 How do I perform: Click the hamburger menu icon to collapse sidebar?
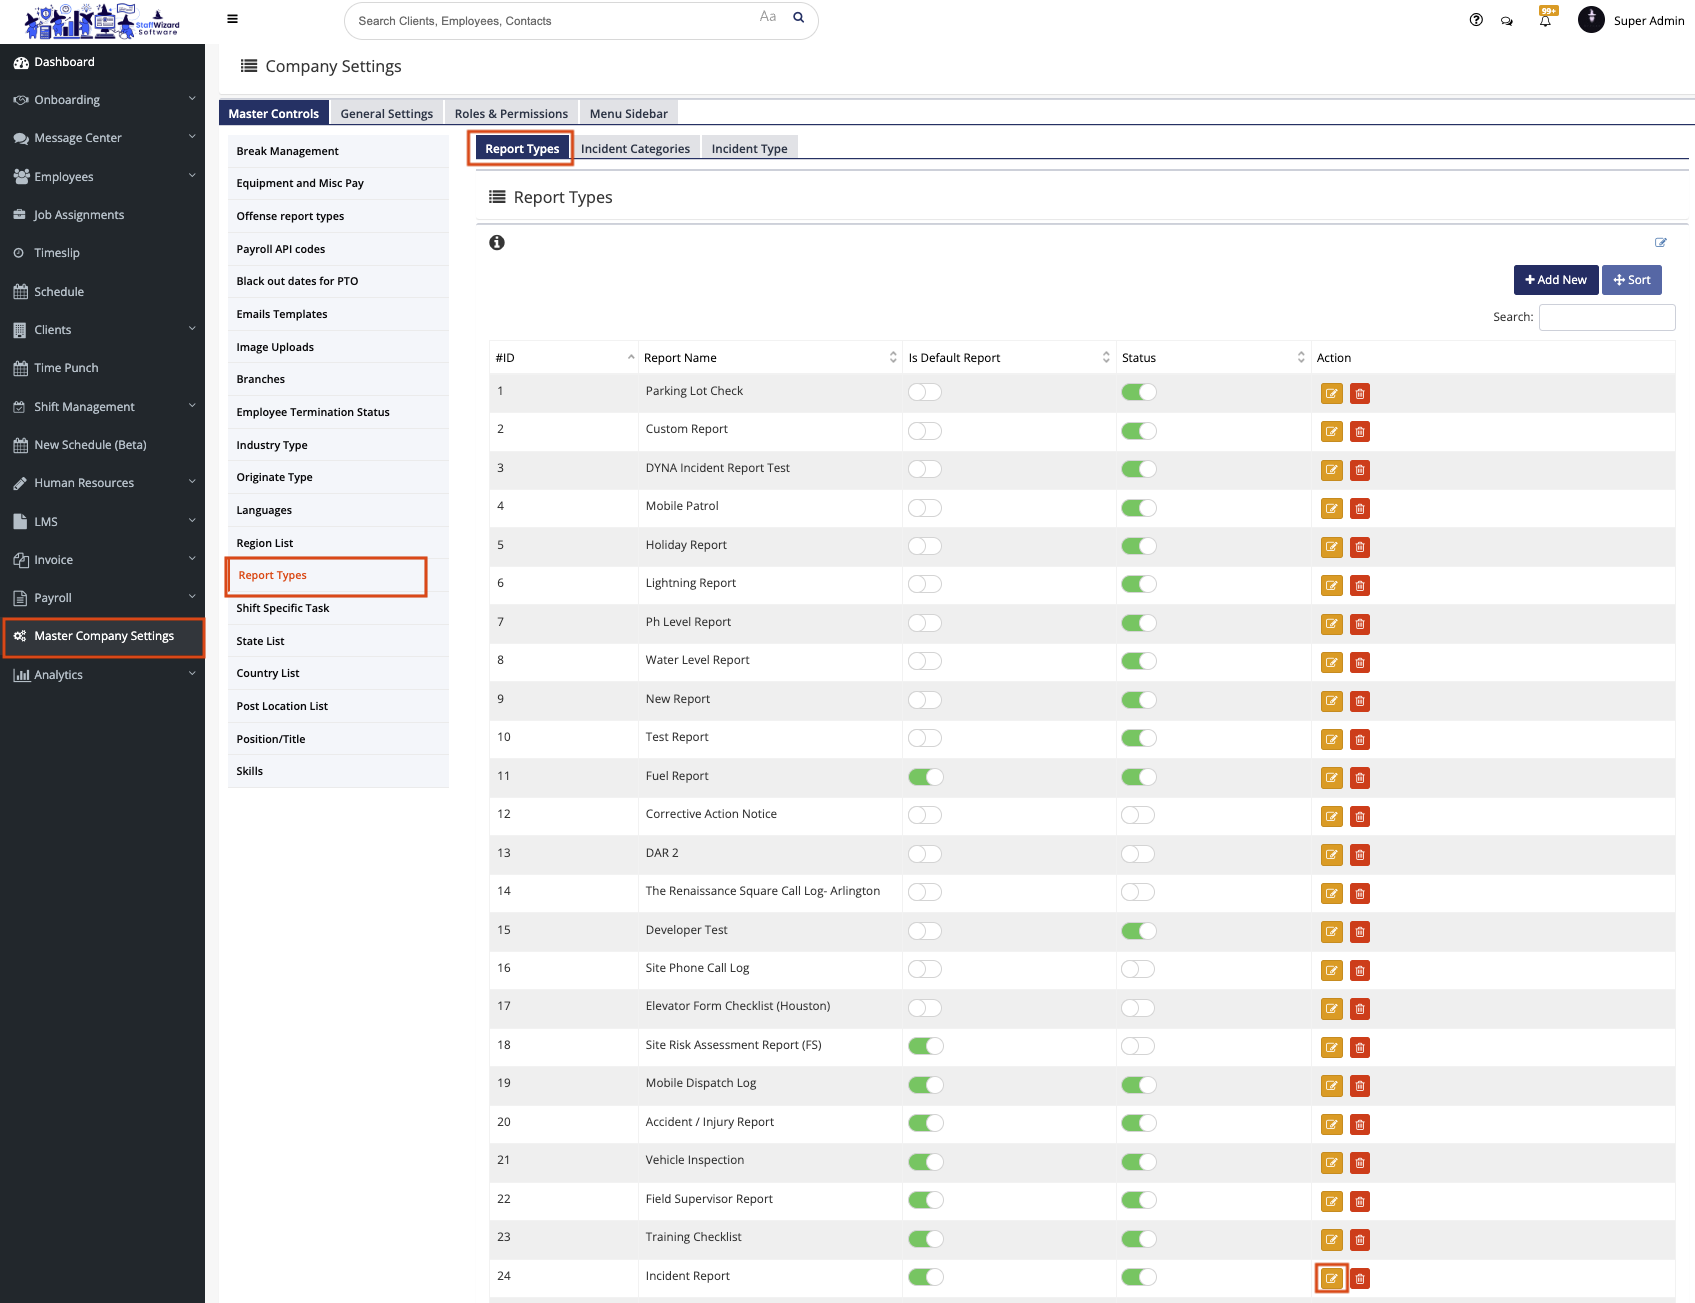[232, 19]
